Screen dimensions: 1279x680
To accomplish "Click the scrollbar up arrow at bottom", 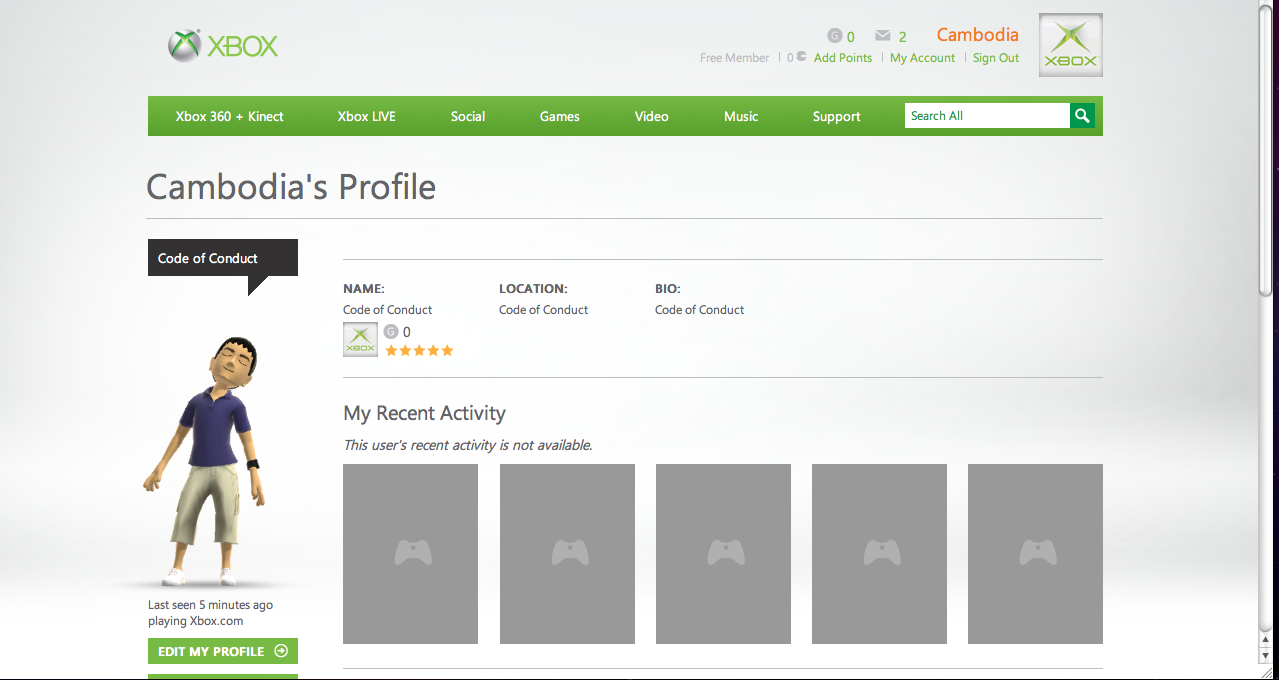I will pos(1265,640).
